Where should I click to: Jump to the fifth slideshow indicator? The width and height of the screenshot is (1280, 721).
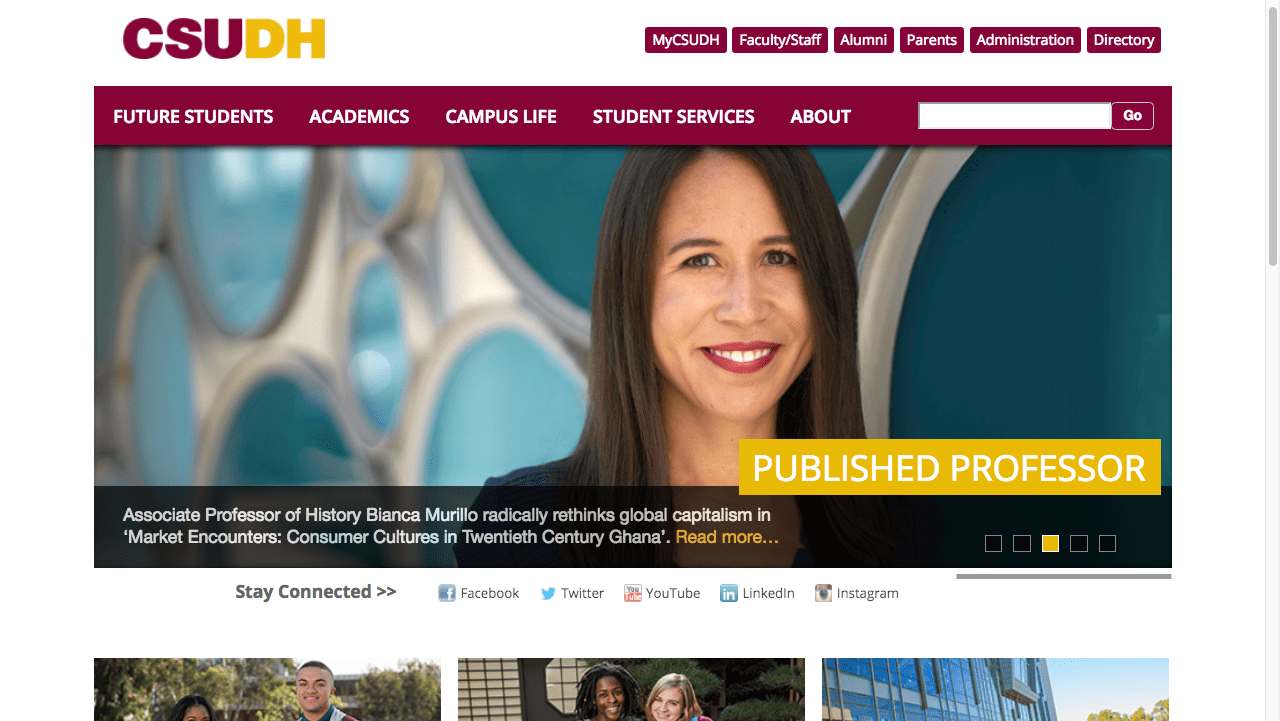1107,543
